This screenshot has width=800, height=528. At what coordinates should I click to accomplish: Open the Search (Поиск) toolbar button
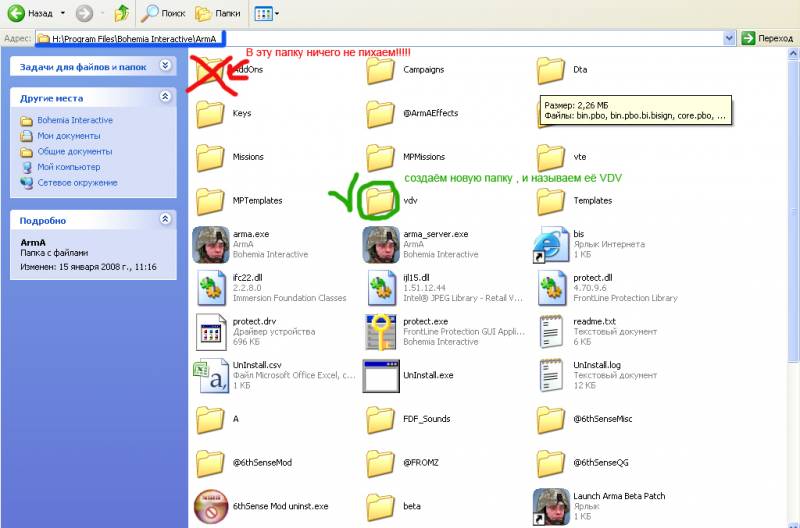coord(163,13)
